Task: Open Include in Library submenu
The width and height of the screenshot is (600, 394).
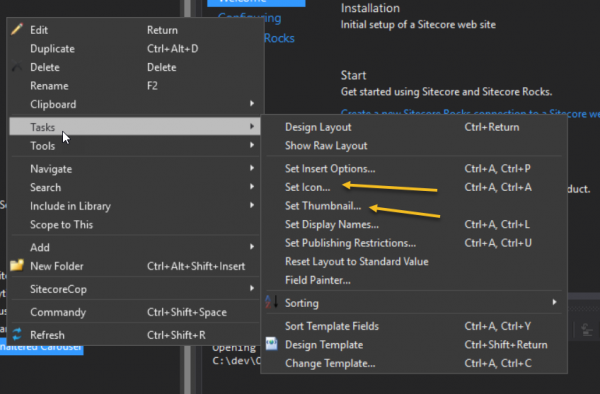Action: tap(135, 206)
